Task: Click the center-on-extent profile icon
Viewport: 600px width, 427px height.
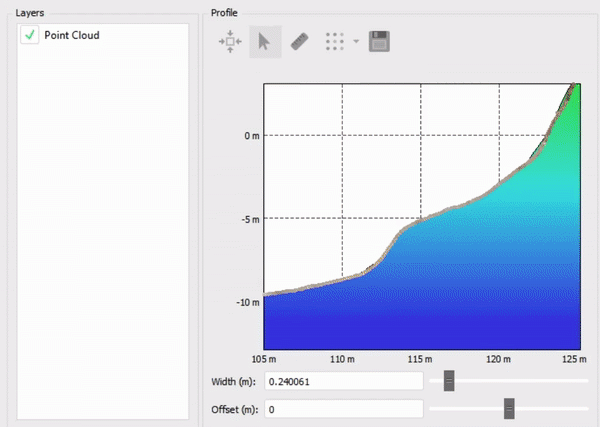Action: coord(230,41)
